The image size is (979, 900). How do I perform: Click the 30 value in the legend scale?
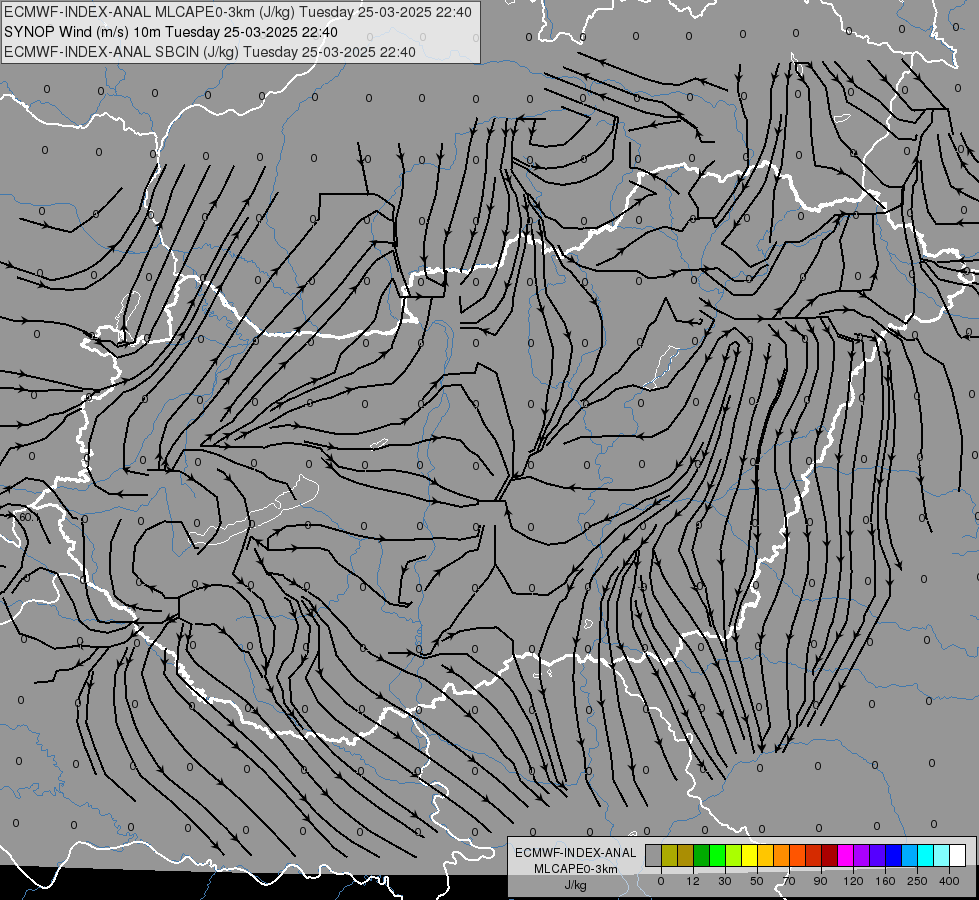[x=725, y=881]
